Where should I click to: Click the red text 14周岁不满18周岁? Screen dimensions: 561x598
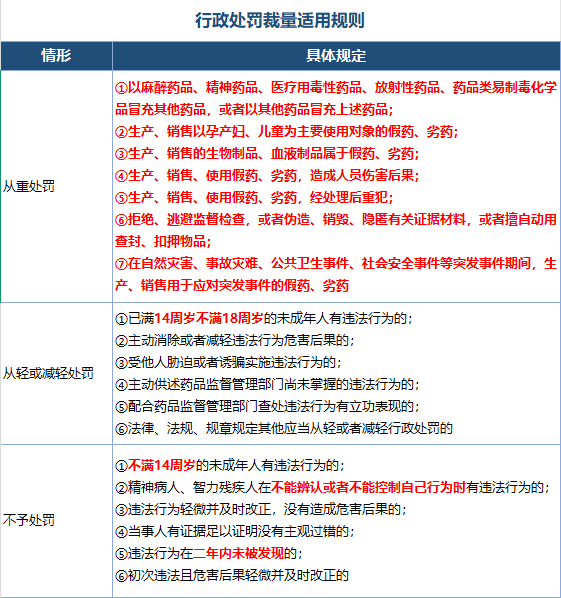pyautogui.click(x=209, y=318)
